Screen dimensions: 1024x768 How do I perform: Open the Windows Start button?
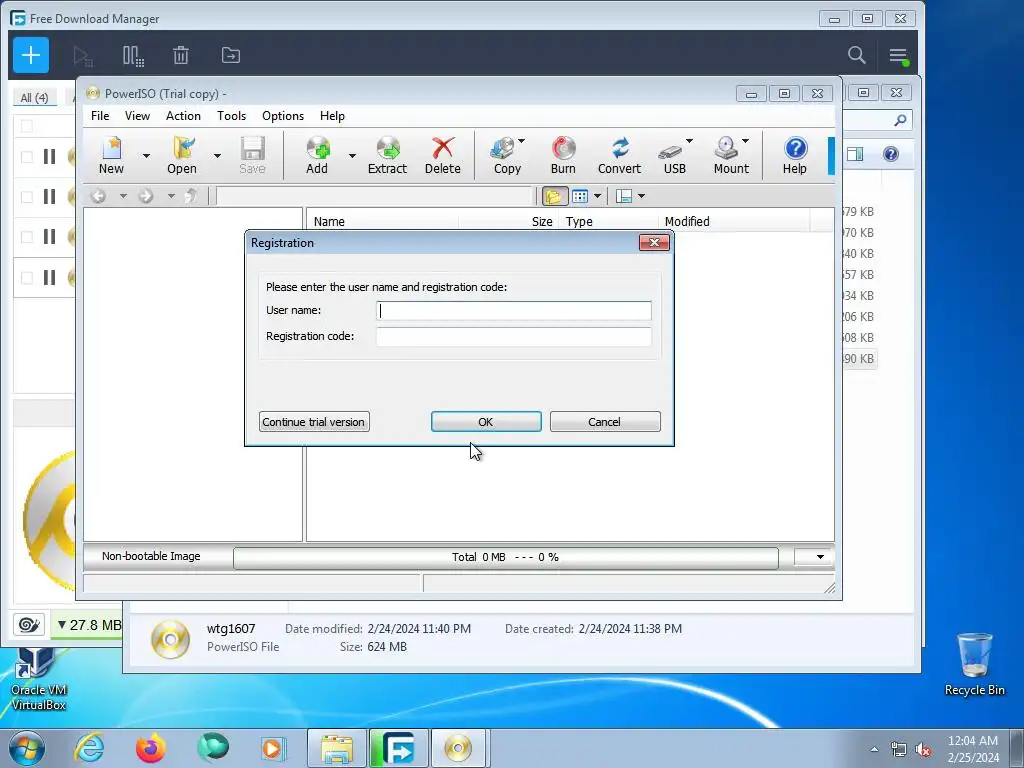[x=27, y=748]
